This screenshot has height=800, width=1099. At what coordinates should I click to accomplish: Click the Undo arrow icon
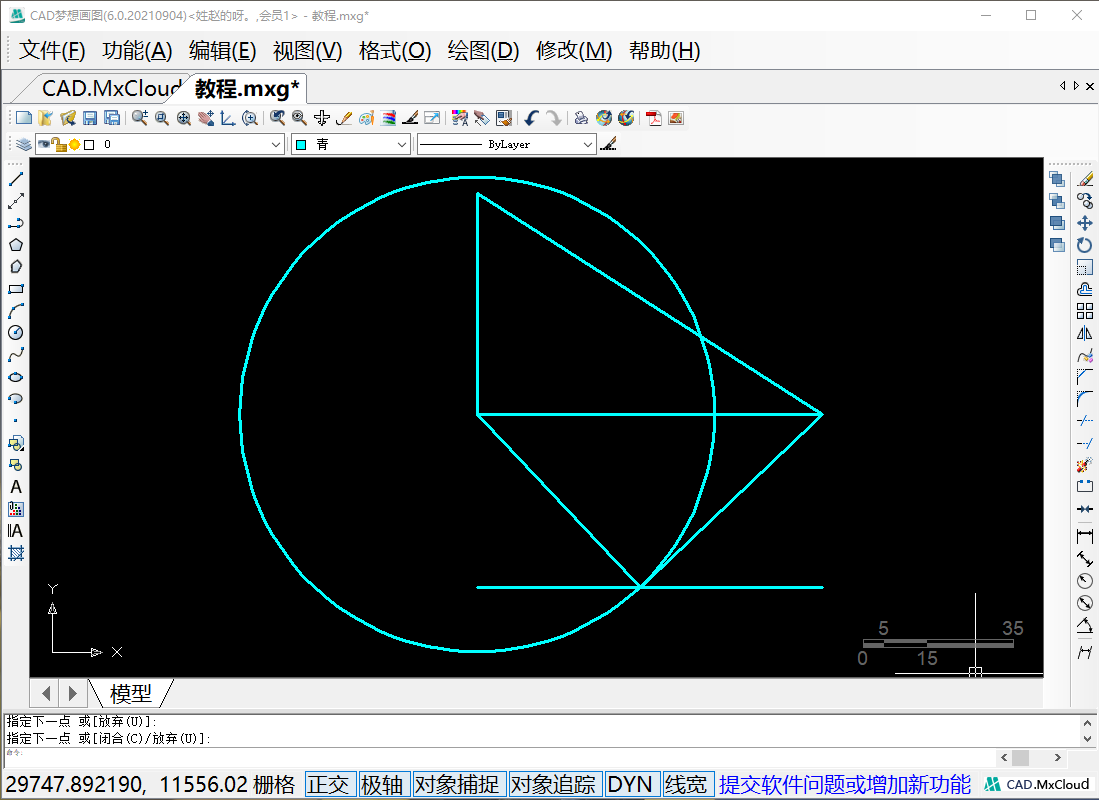531,118
